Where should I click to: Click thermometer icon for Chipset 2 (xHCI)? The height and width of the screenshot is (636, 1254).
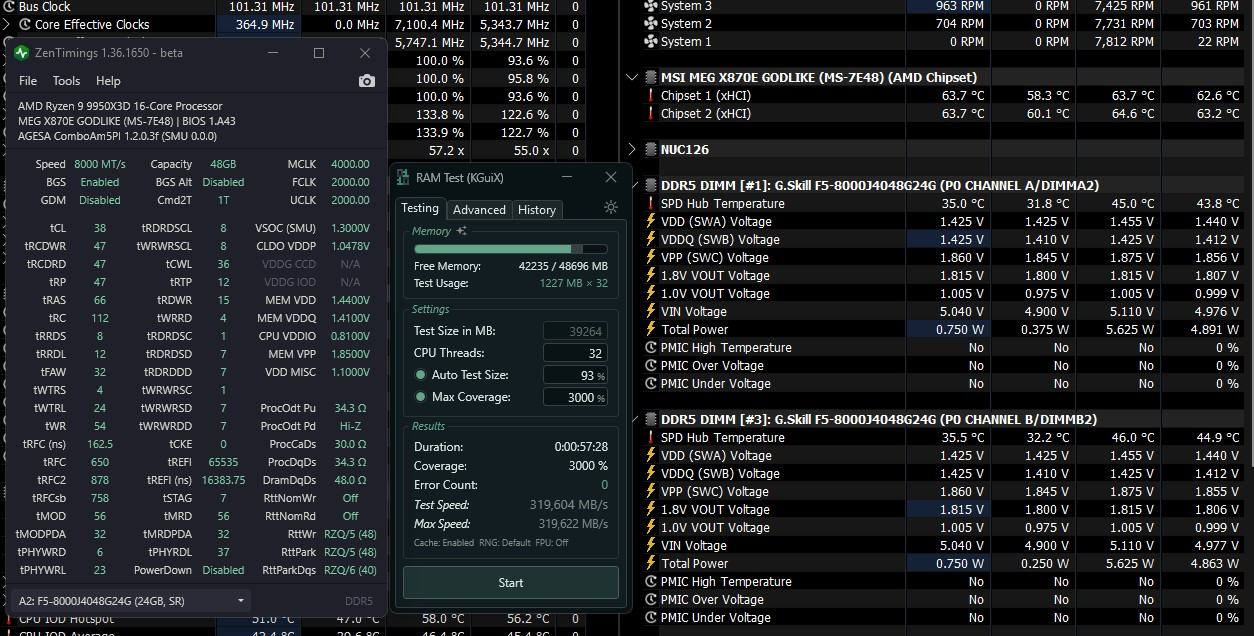tap(651, 113)
